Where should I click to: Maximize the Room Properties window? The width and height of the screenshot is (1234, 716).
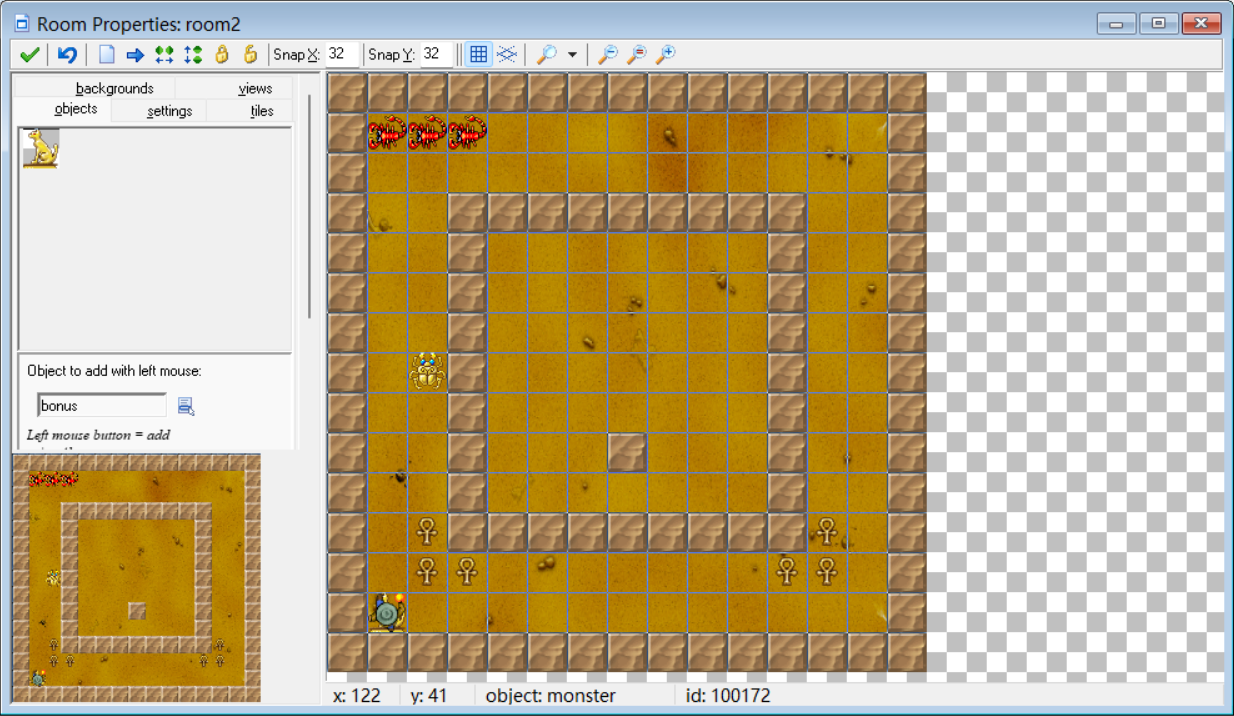coord(1158,23)
